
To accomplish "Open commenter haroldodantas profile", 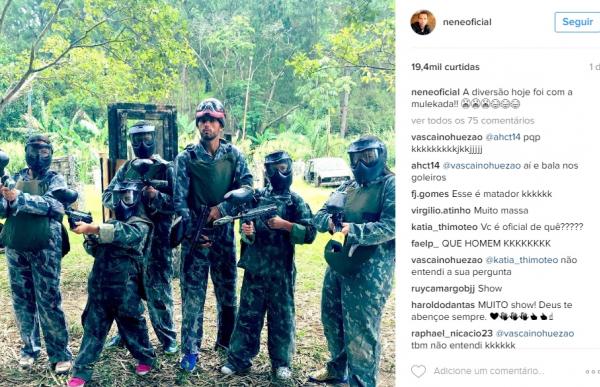I will pyautogui.click(x=443, y=305).
